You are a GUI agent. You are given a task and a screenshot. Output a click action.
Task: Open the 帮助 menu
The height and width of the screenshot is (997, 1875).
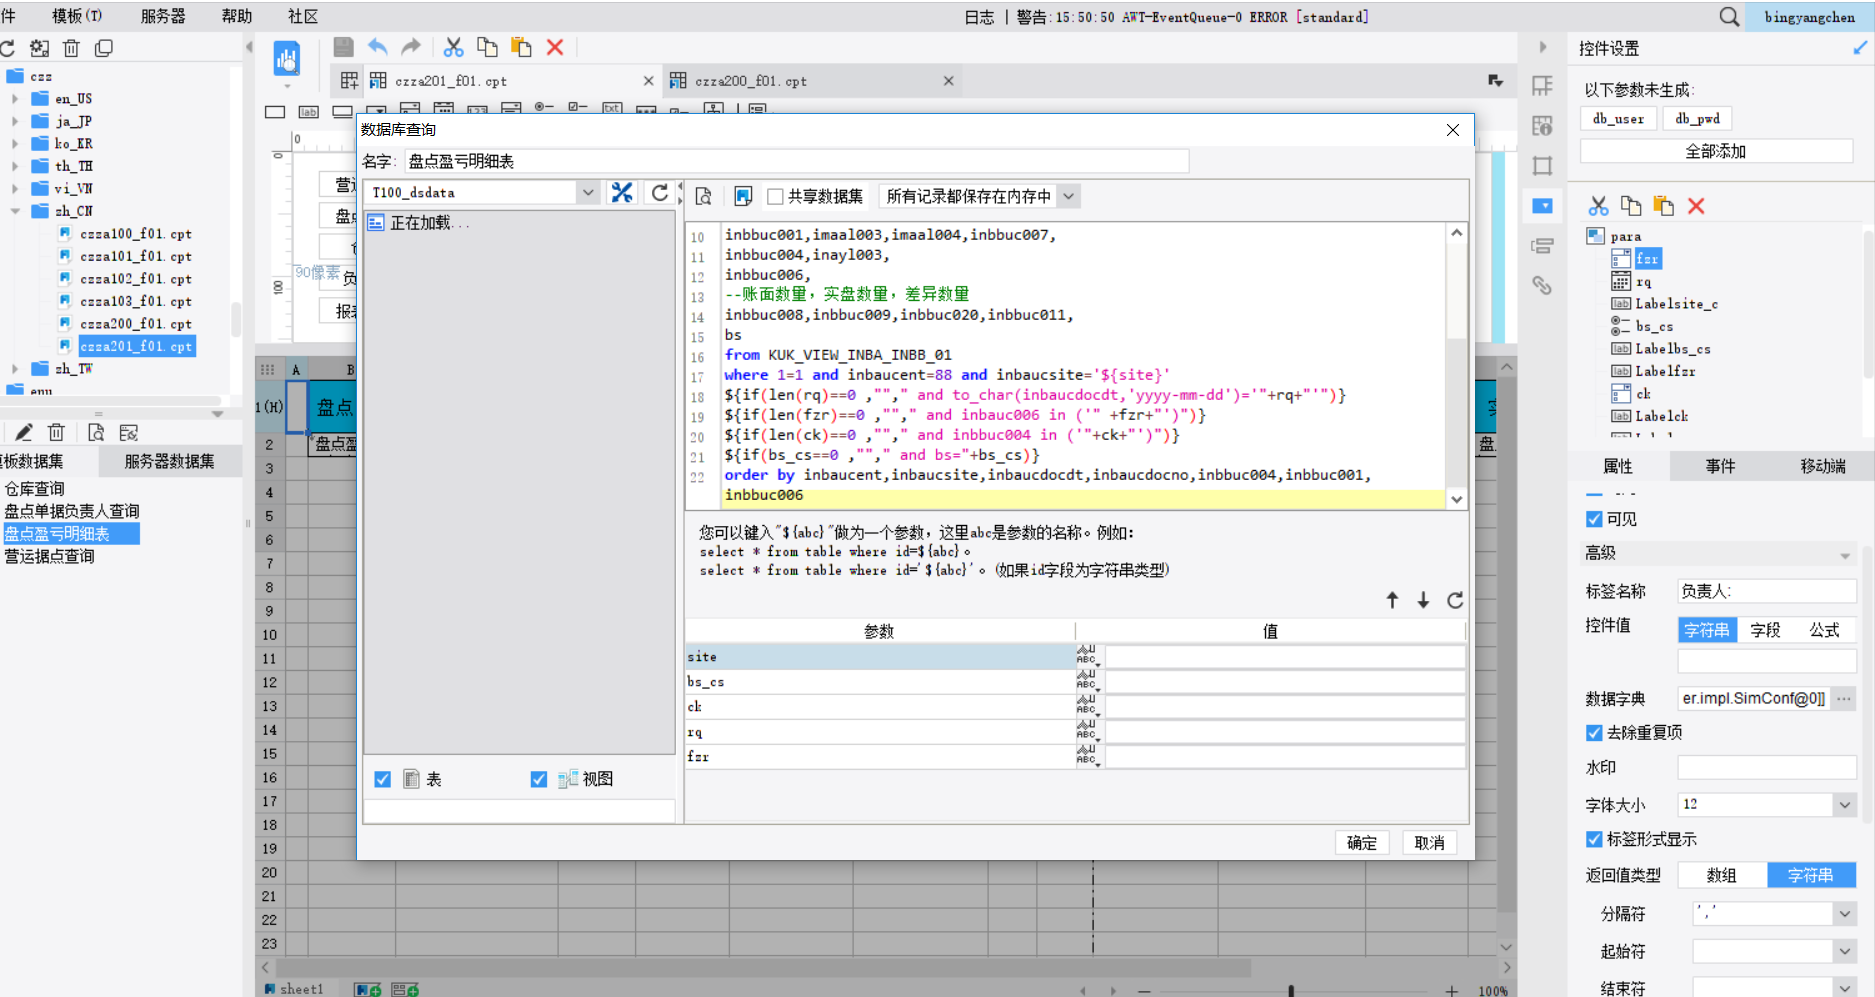coord(237,16)
